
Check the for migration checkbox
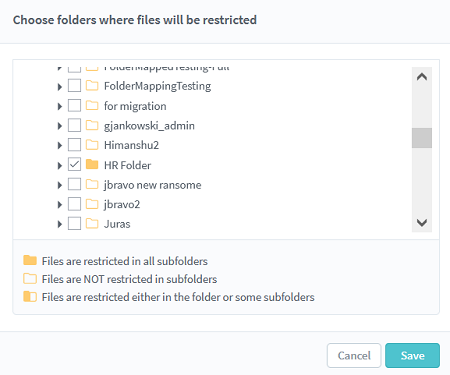[x=74, y=105]
